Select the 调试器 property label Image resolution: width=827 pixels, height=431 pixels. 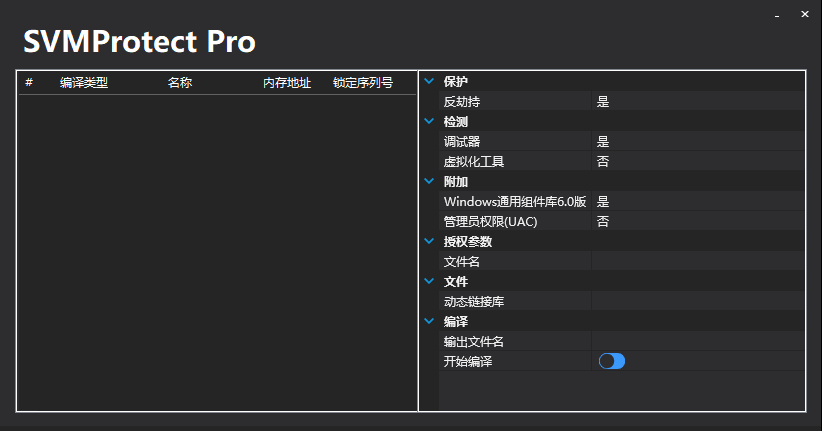[462, 141]
